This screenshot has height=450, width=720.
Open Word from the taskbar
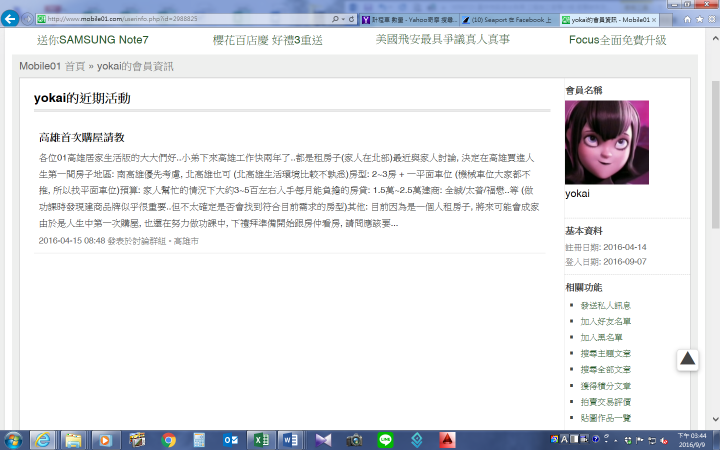coord(291,440)
